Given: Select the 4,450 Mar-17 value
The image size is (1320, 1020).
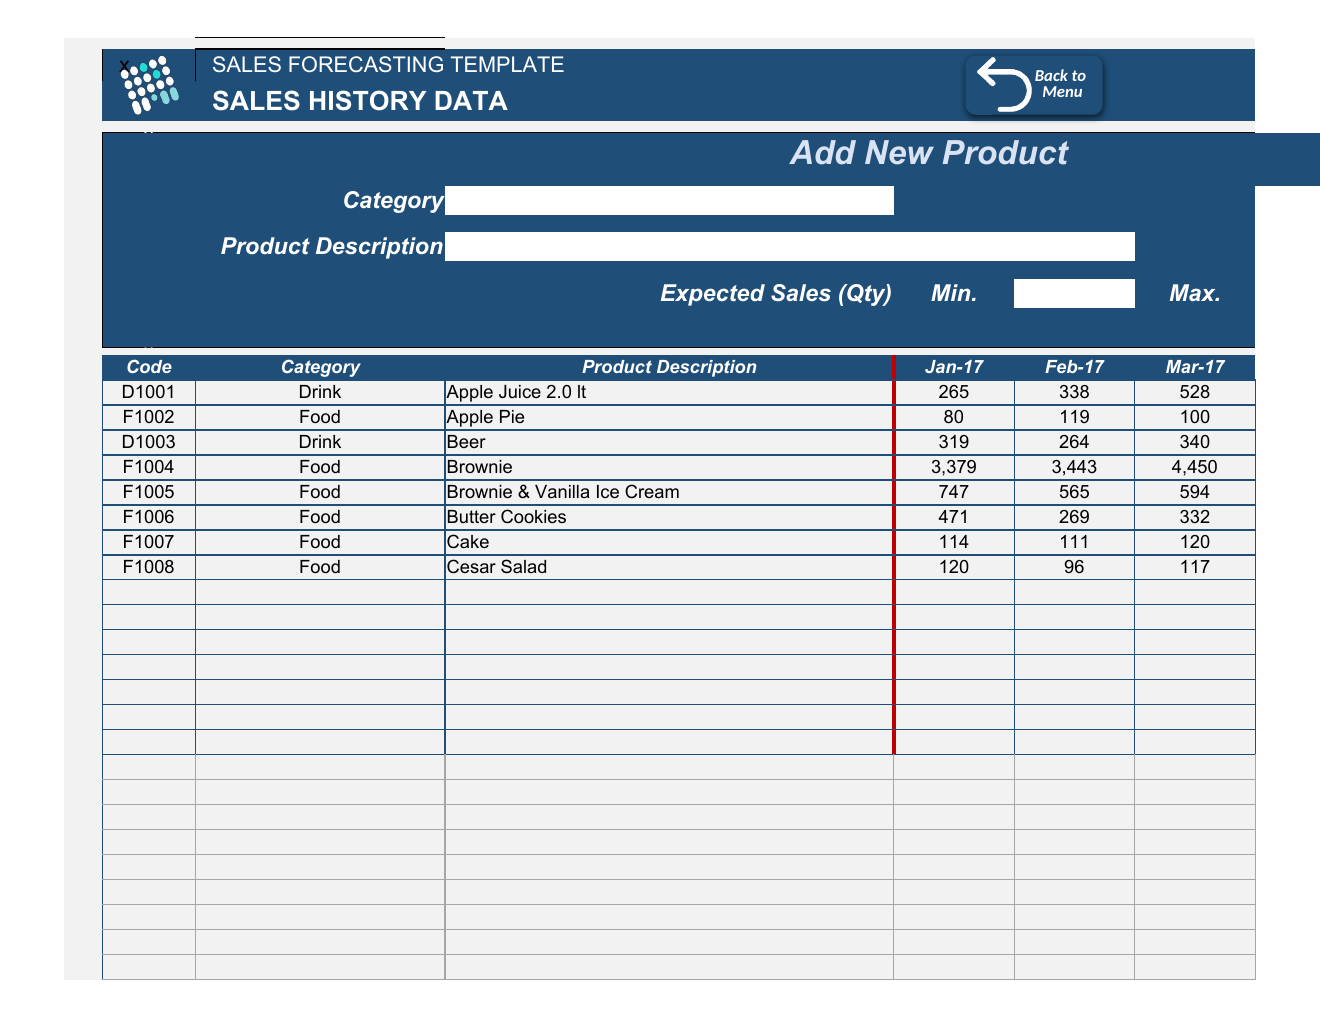Looking at the screenshot, I should point(1195,467).
